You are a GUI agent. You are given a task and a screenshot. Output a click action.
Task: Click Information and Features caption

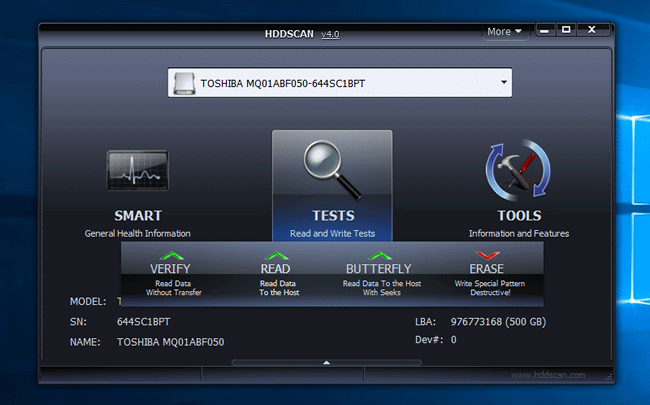point(519,233)
